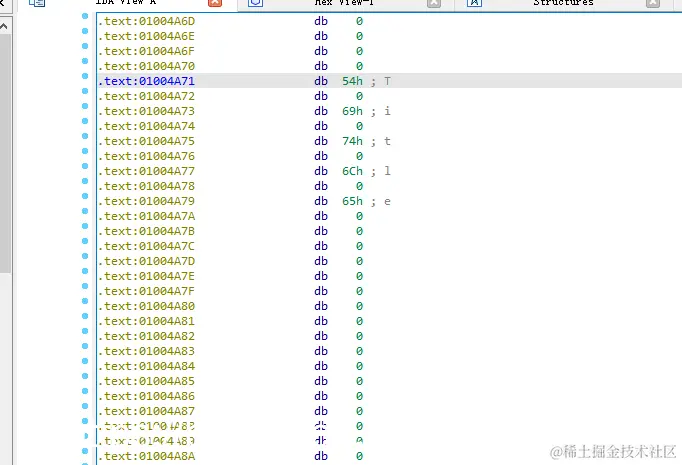
Task: Select address .text:01004A76
Action: coord(147,156)
